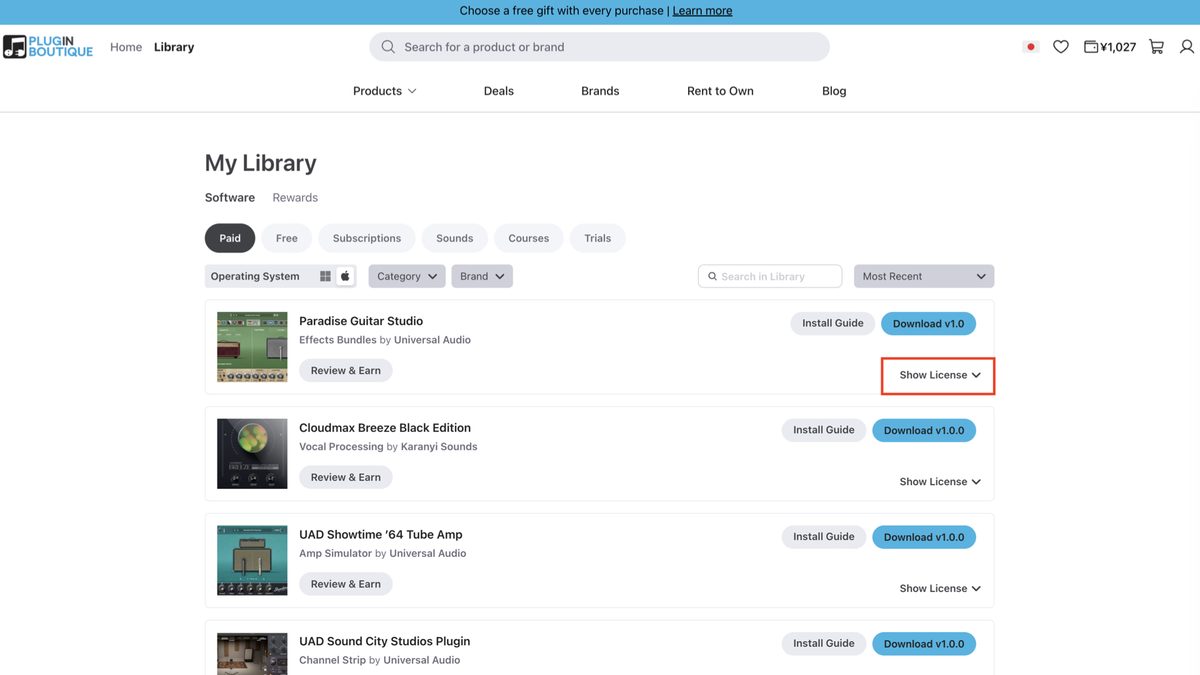Open UAD Sound City Studios Plugin title
Screen dimensions: 1200x675
tap(385, 642)
